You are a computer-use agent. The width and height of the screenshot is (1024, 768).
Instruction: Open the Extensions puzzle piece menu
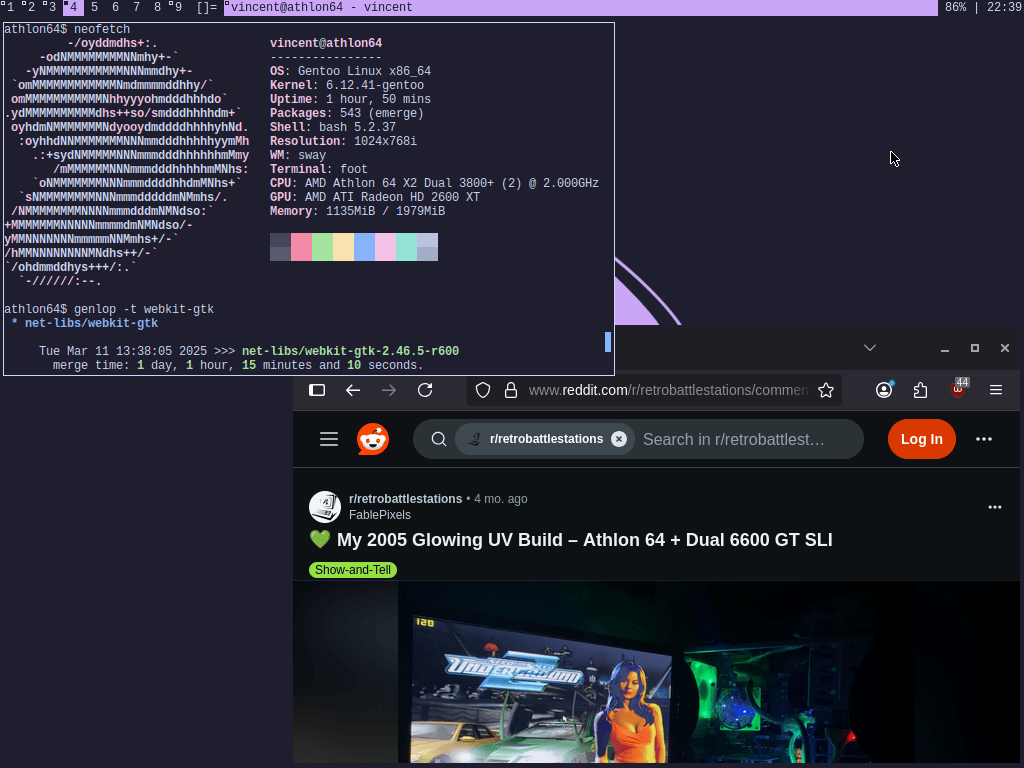click(x=921, y=390)
